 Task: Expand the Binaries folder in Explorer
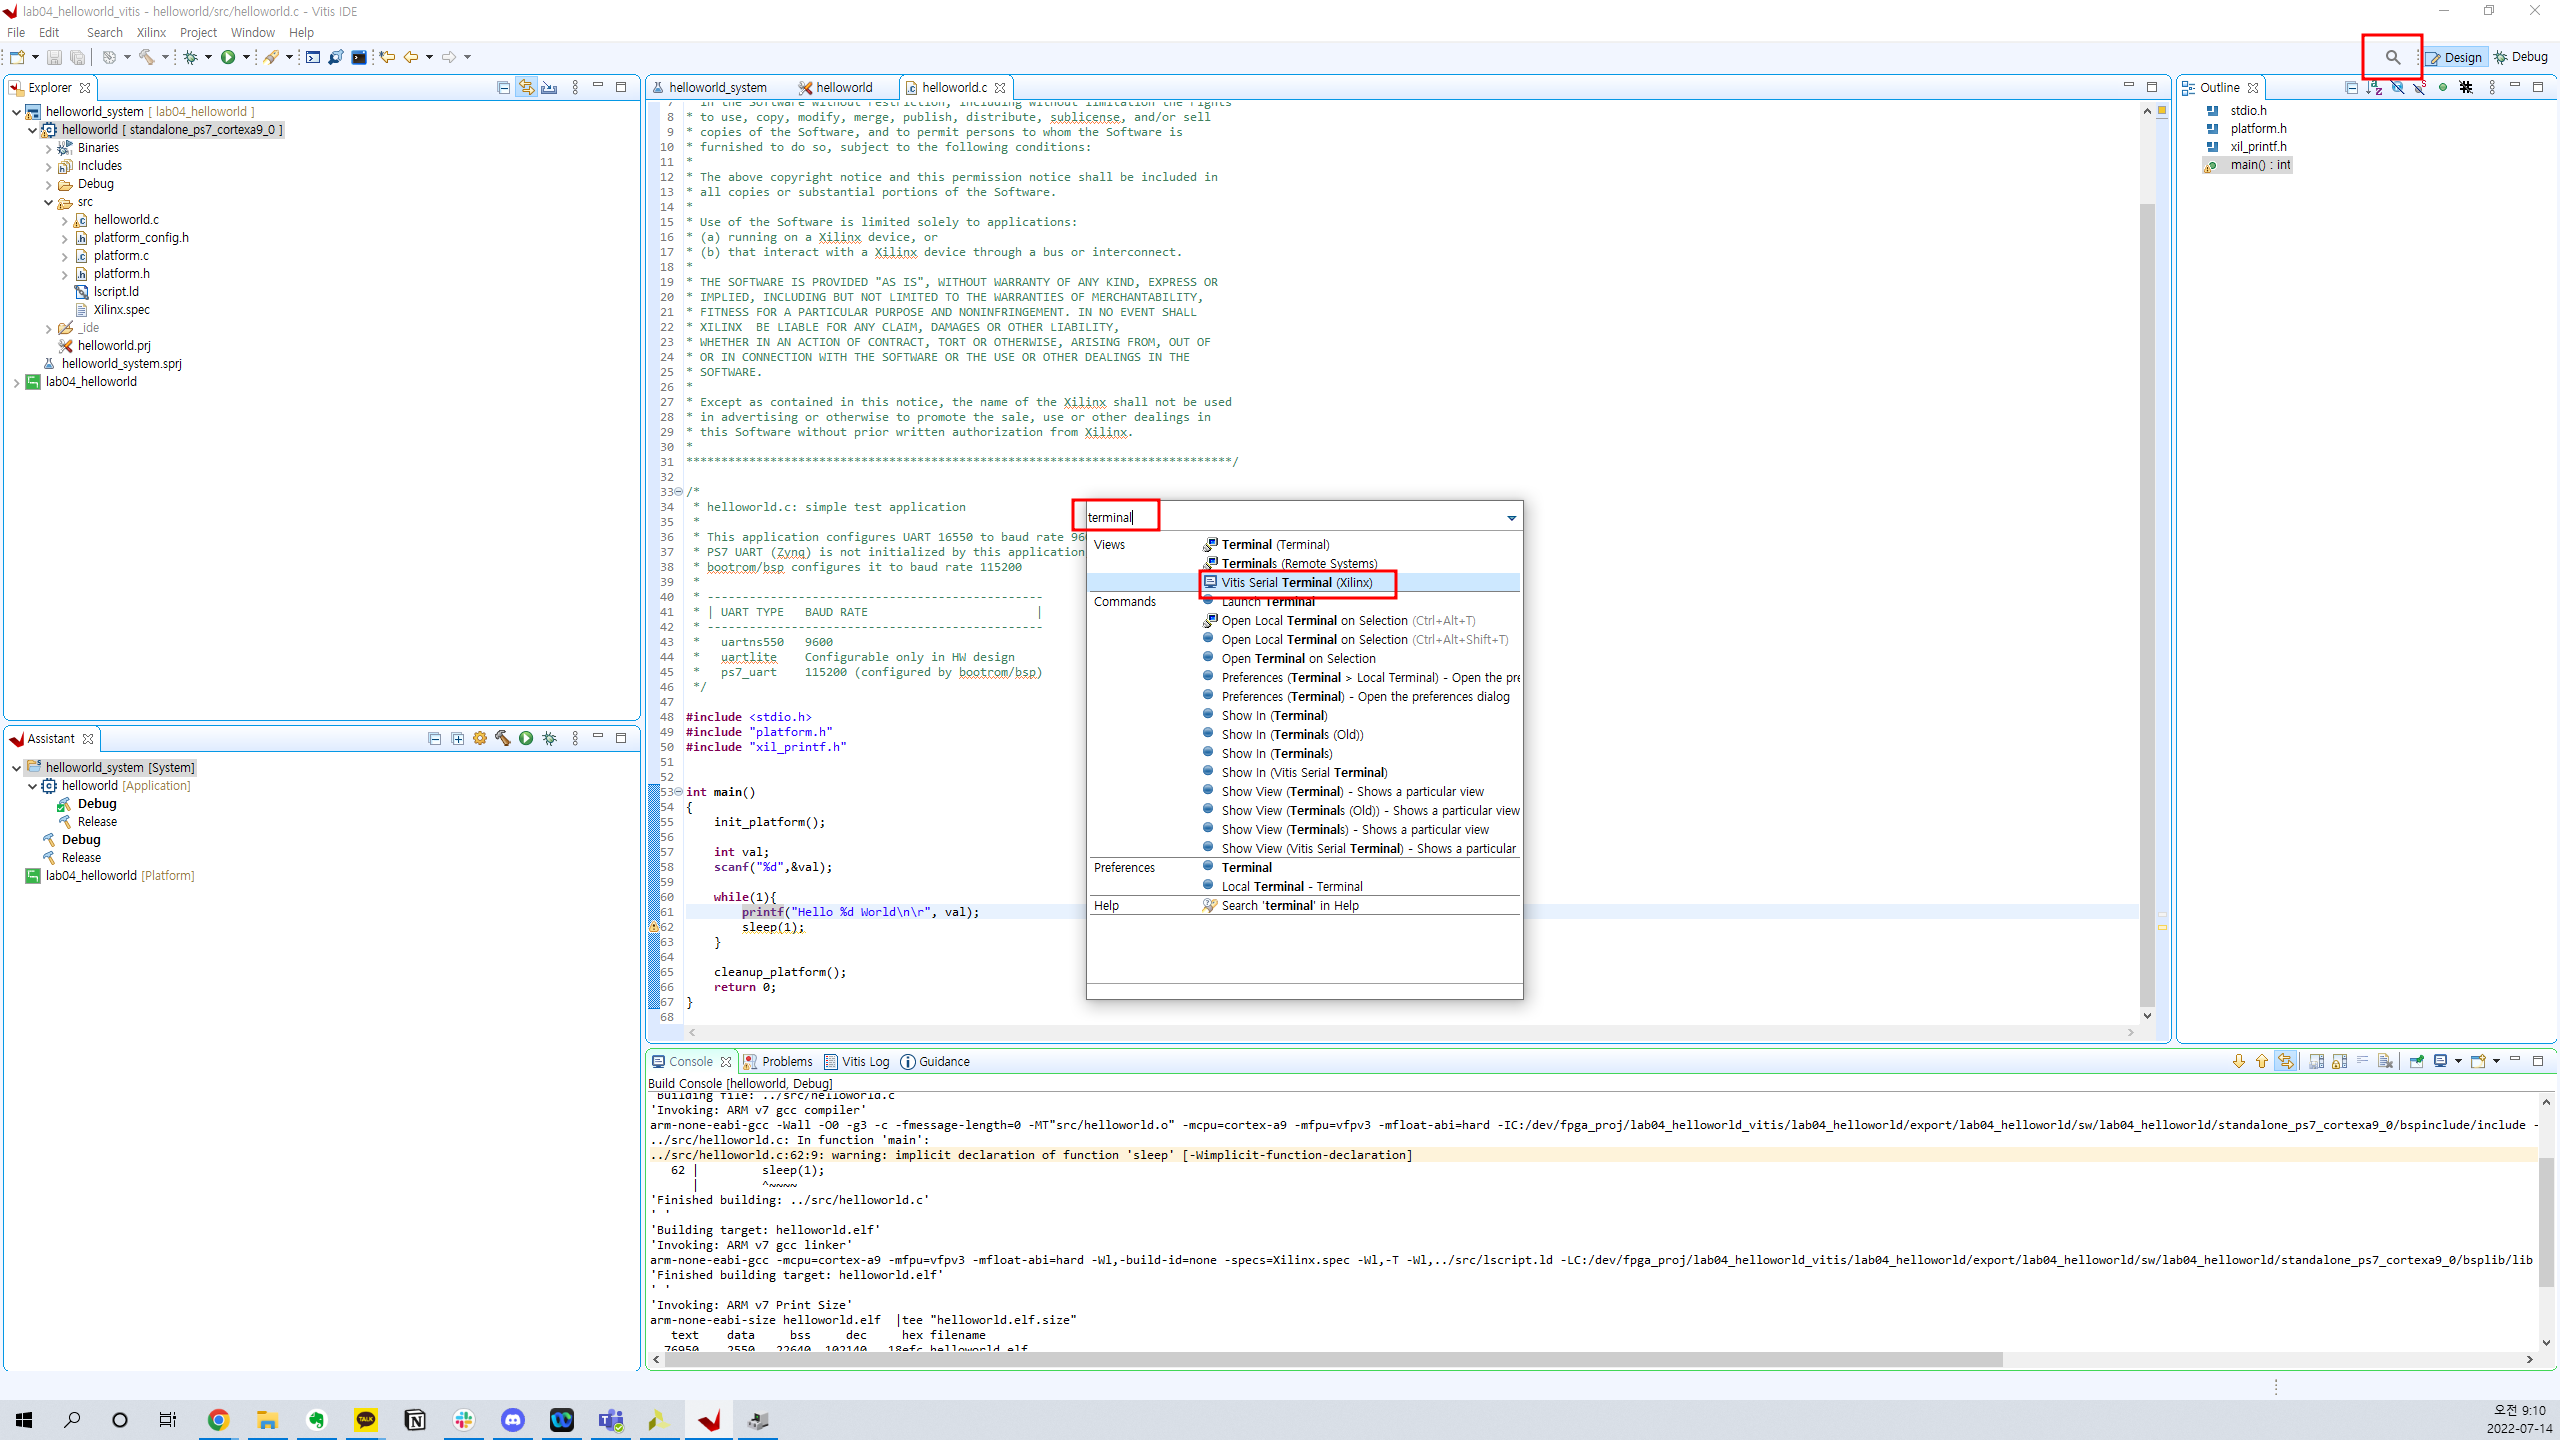tap(48, 148)
